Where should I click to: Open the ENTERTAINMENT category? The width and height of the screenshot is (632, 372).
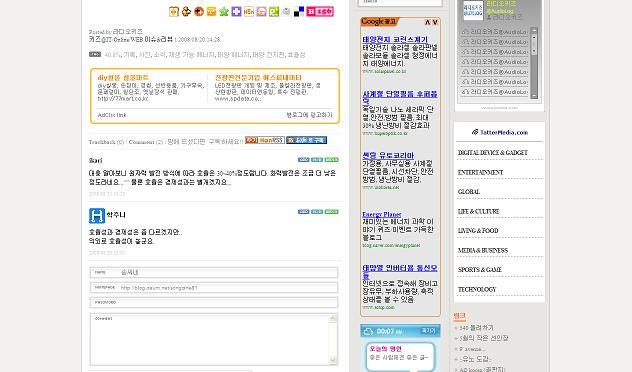tap(480, 172)
